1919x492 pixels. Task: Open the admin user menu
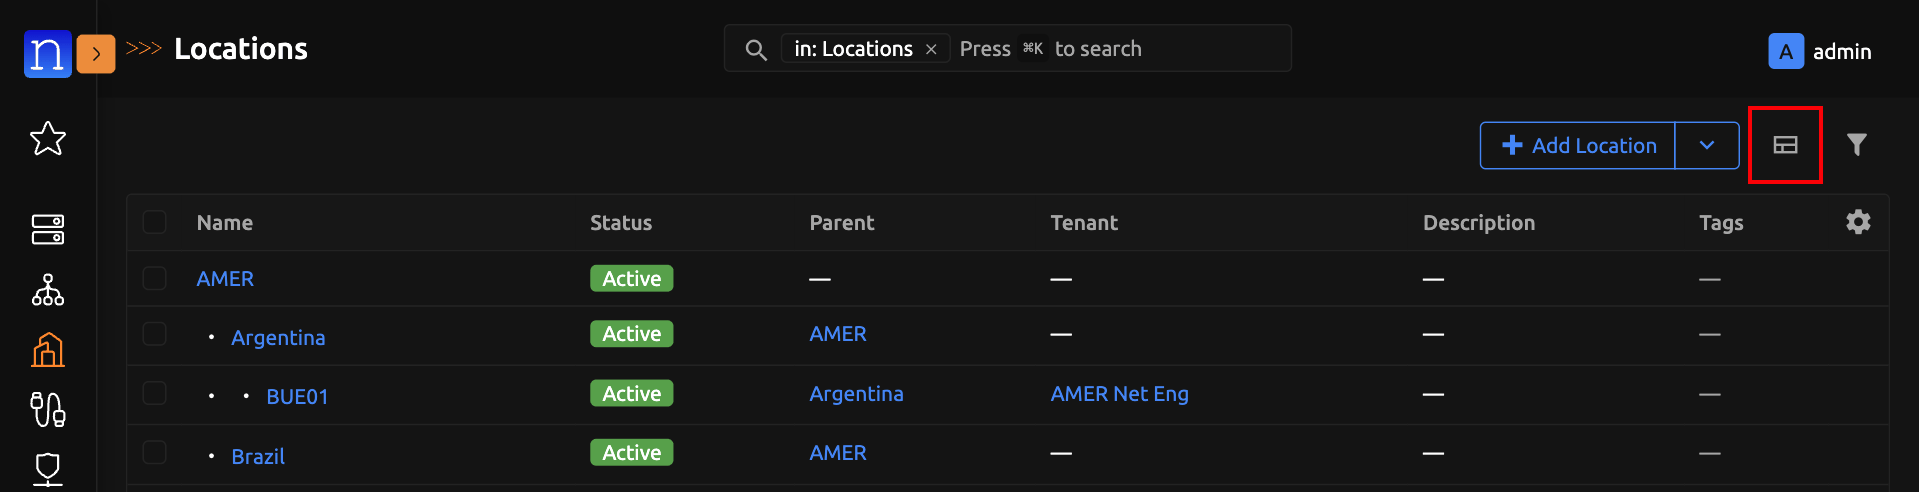[1820, 51]
